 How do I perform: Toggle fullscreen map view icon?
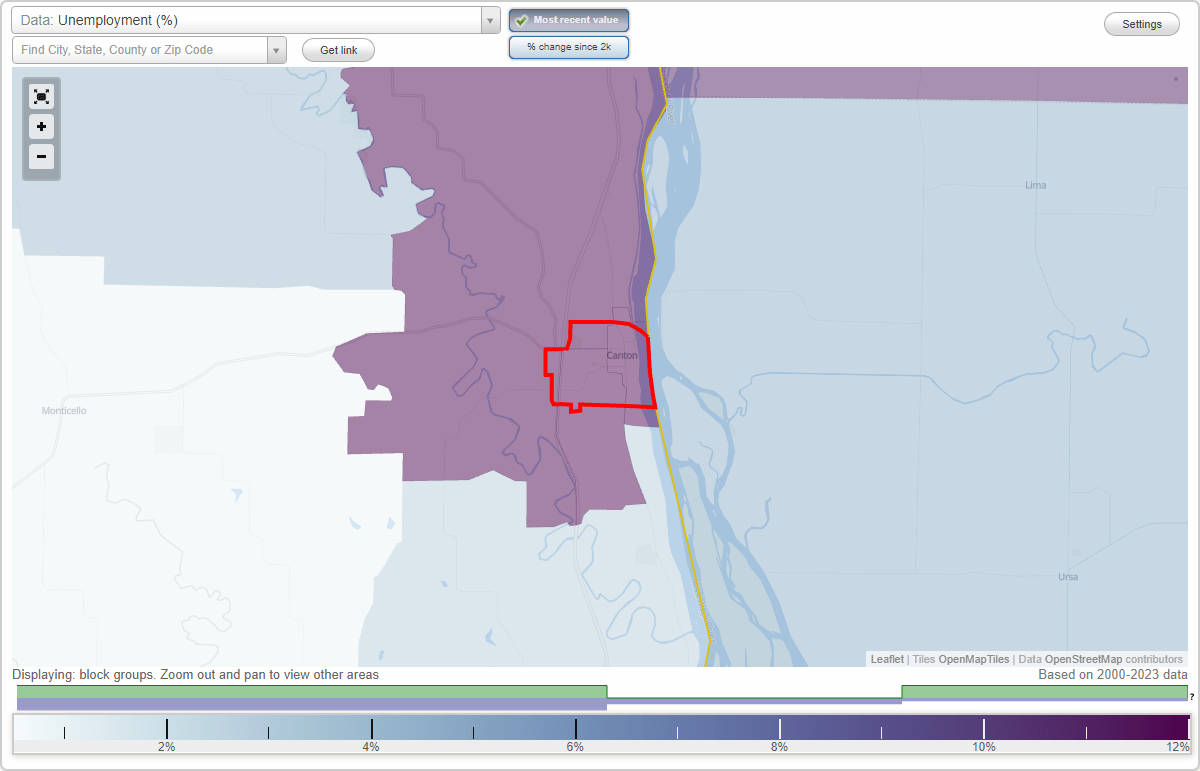coord(41,97)
